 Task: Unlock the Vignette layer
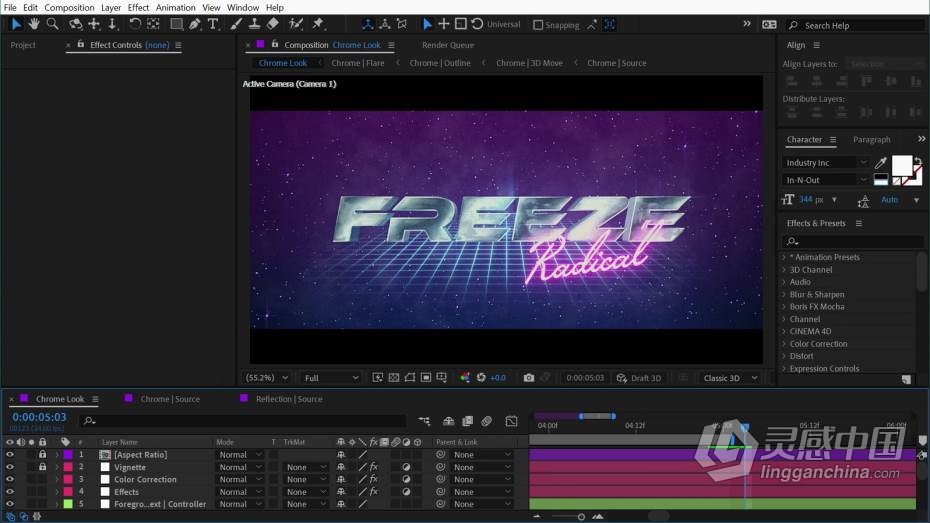(x=42, y=467)
